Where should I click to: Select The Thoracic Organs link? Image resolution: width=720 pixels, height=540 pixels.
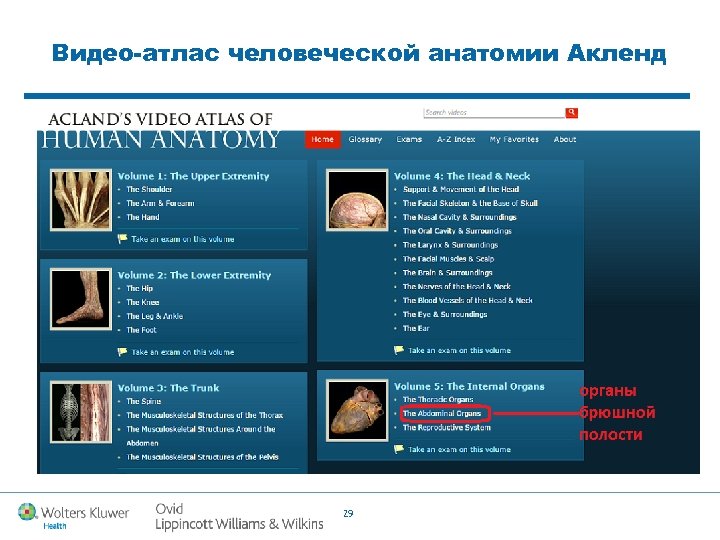(x=438, y=399)
